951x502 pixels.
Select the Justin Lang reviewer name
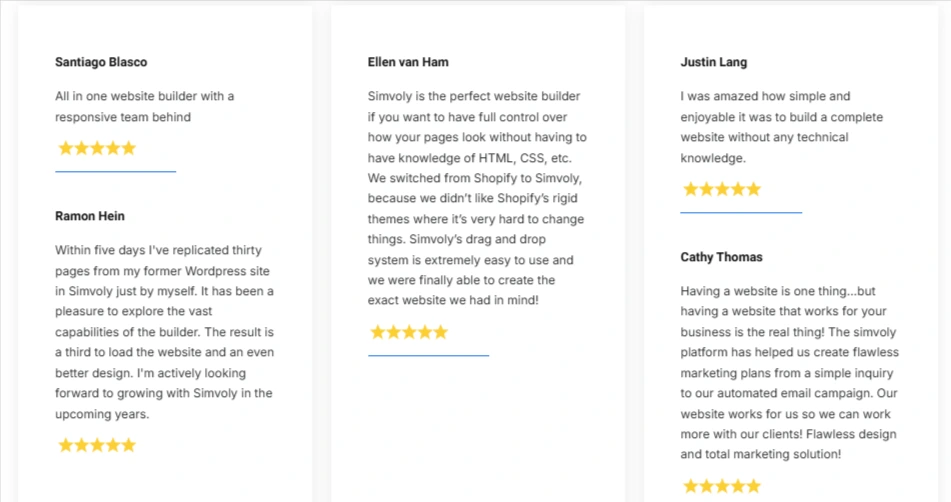(714, 62)
